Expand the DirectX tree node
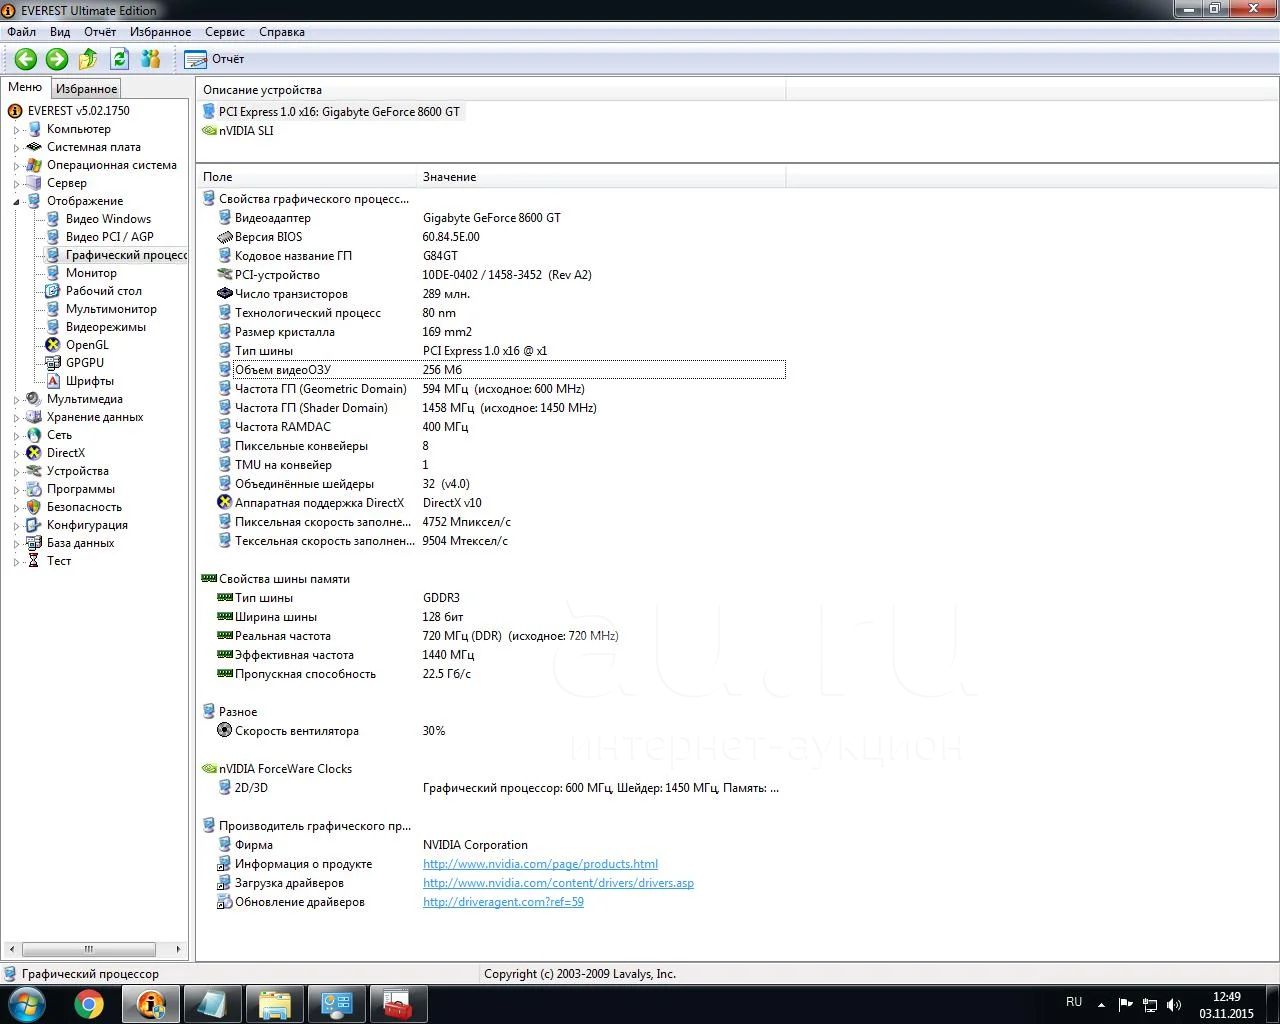This screenshot has height=1024, width=1280. 16,453
